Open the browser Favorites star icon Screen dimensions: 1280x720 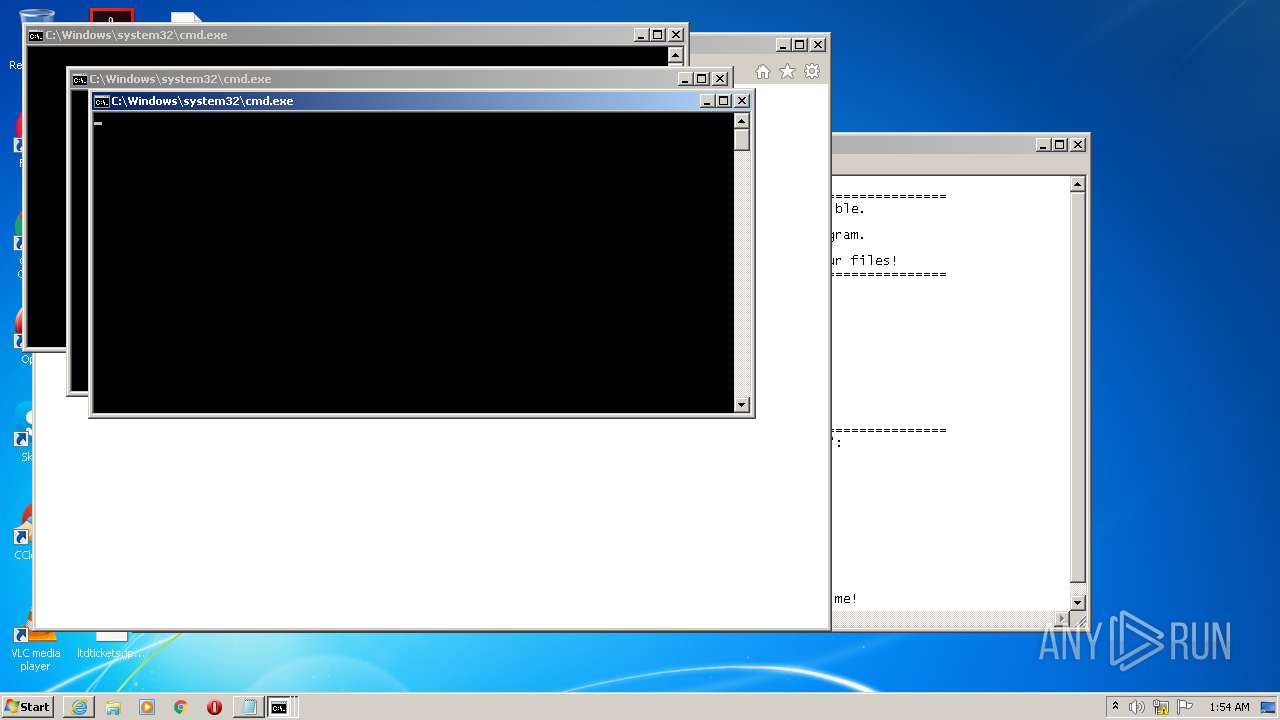point(787,72)
